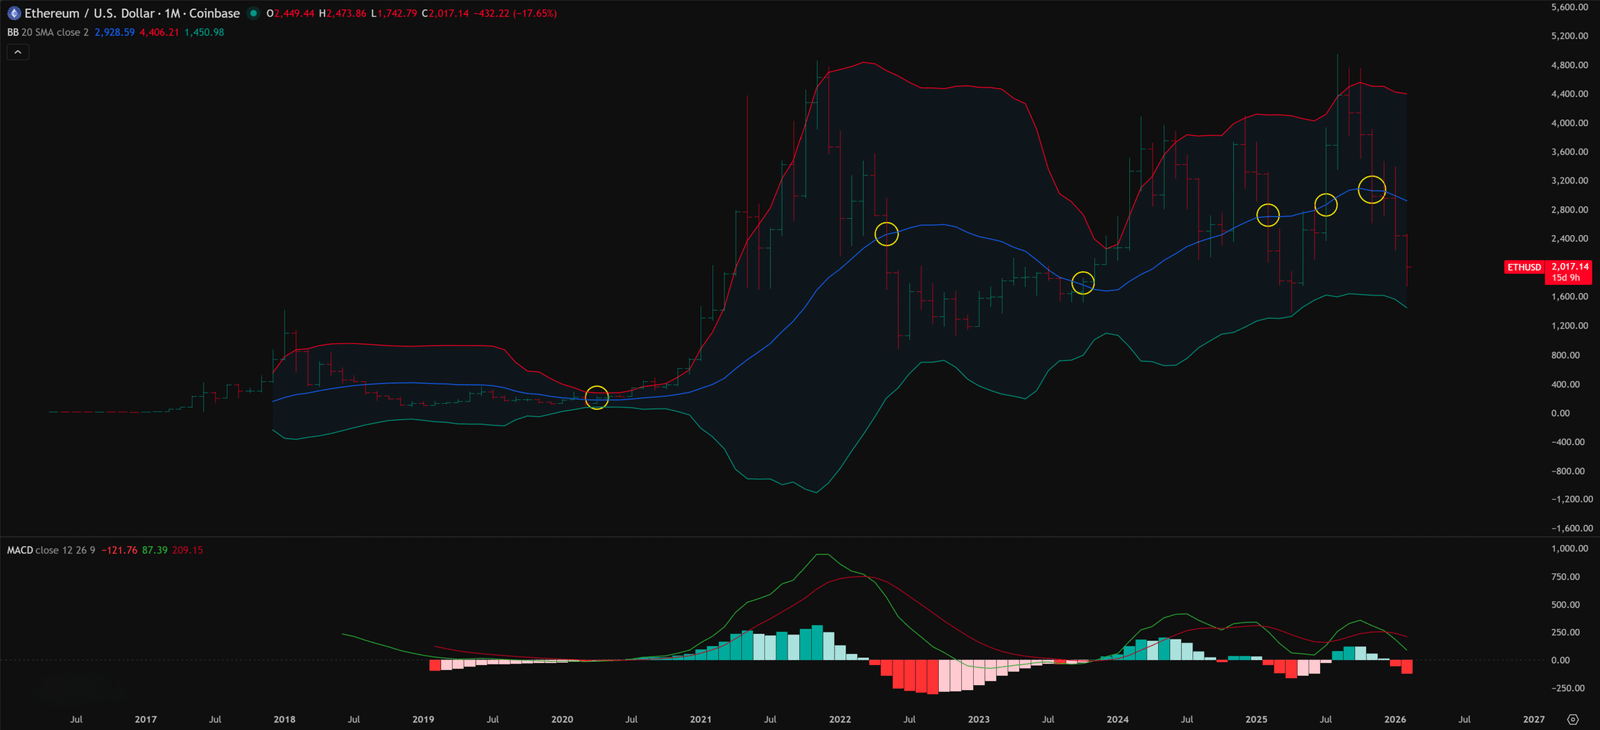The height and width of the screenshot is (730, 1600).
Task: Click the red ETHUSD price label
Action: coord(1524,267)
